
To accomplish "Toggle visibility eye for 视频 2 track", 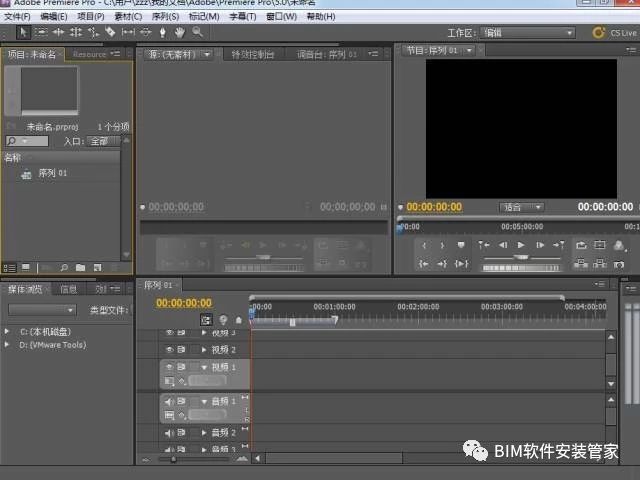I will pyautogui.click(x=169, y=350).
